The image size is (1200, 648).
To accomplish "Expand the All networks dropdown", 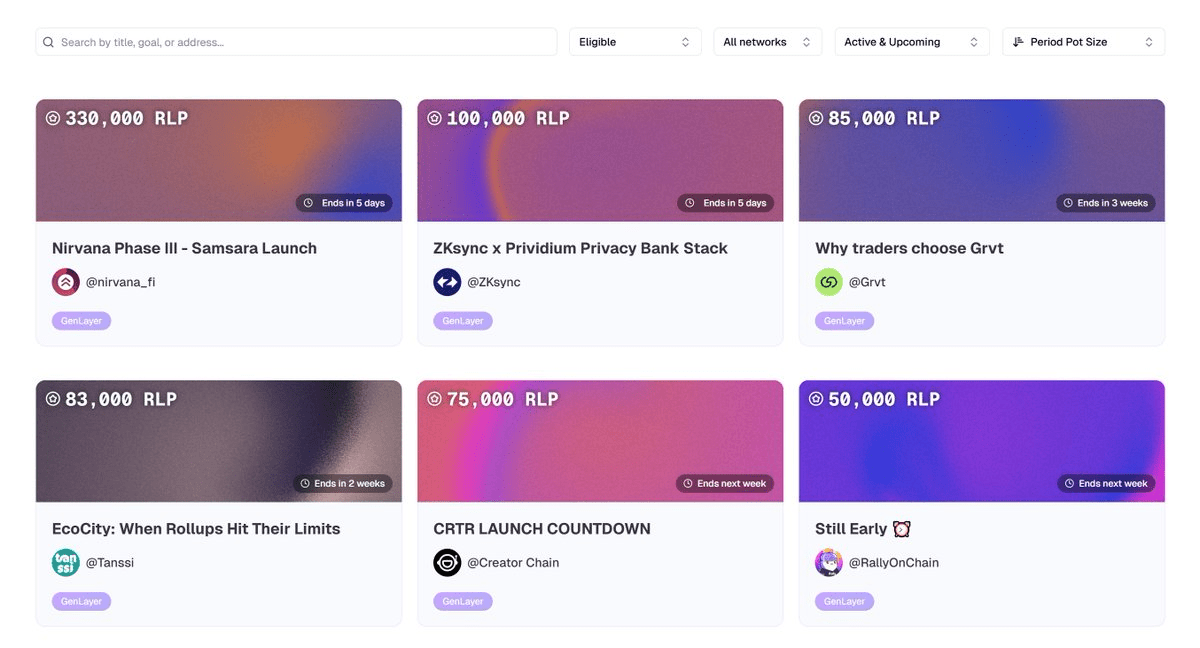I will (767, 42).
